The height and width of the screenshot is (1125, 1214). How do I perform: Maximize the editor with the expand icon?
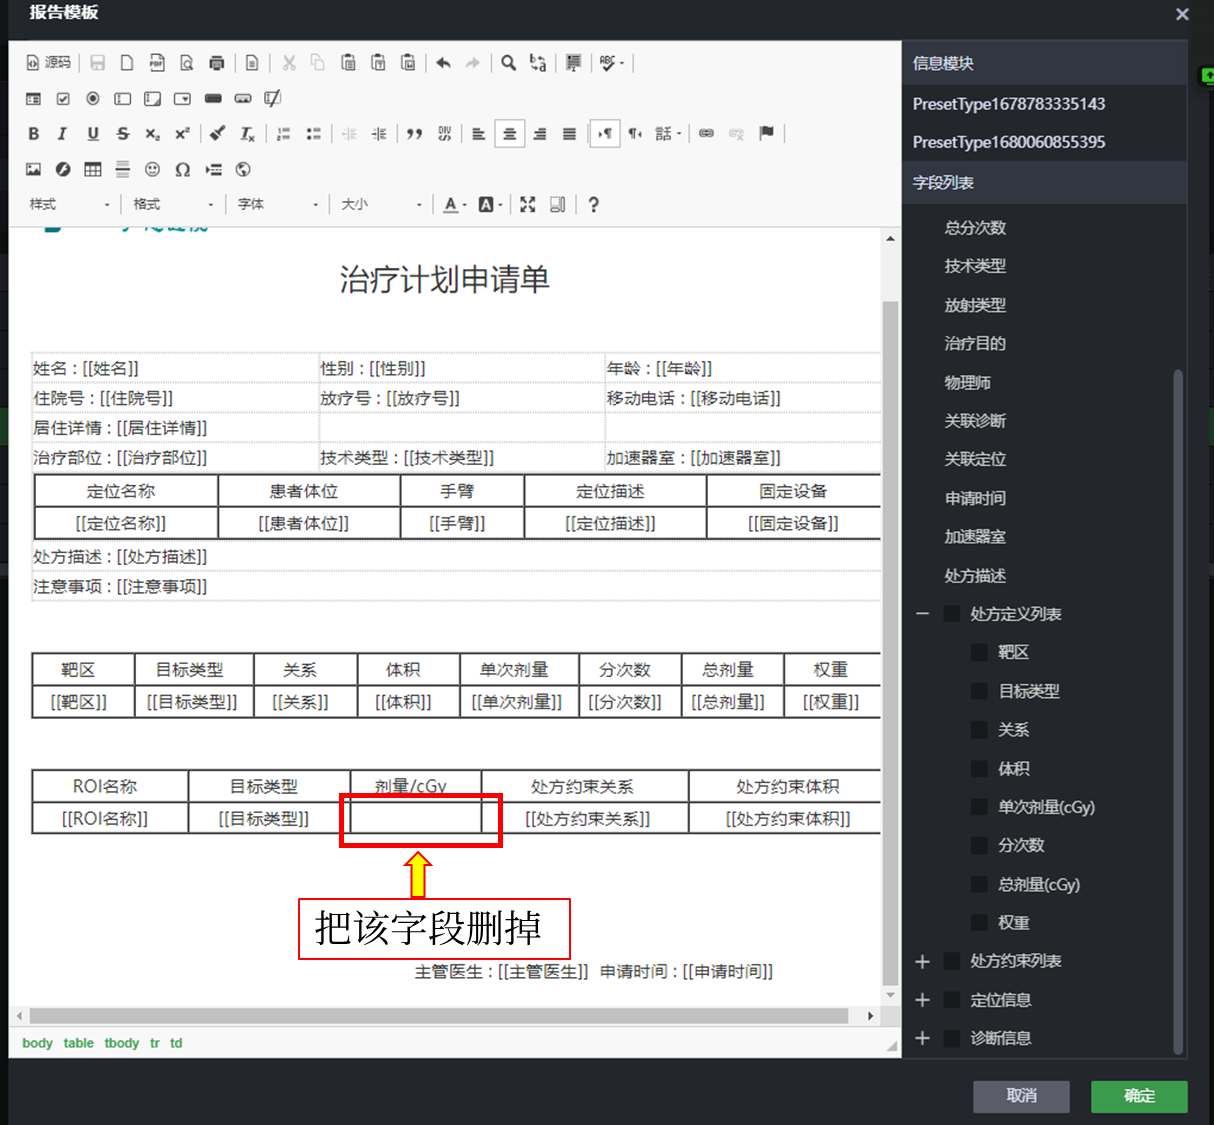(528, 204)
